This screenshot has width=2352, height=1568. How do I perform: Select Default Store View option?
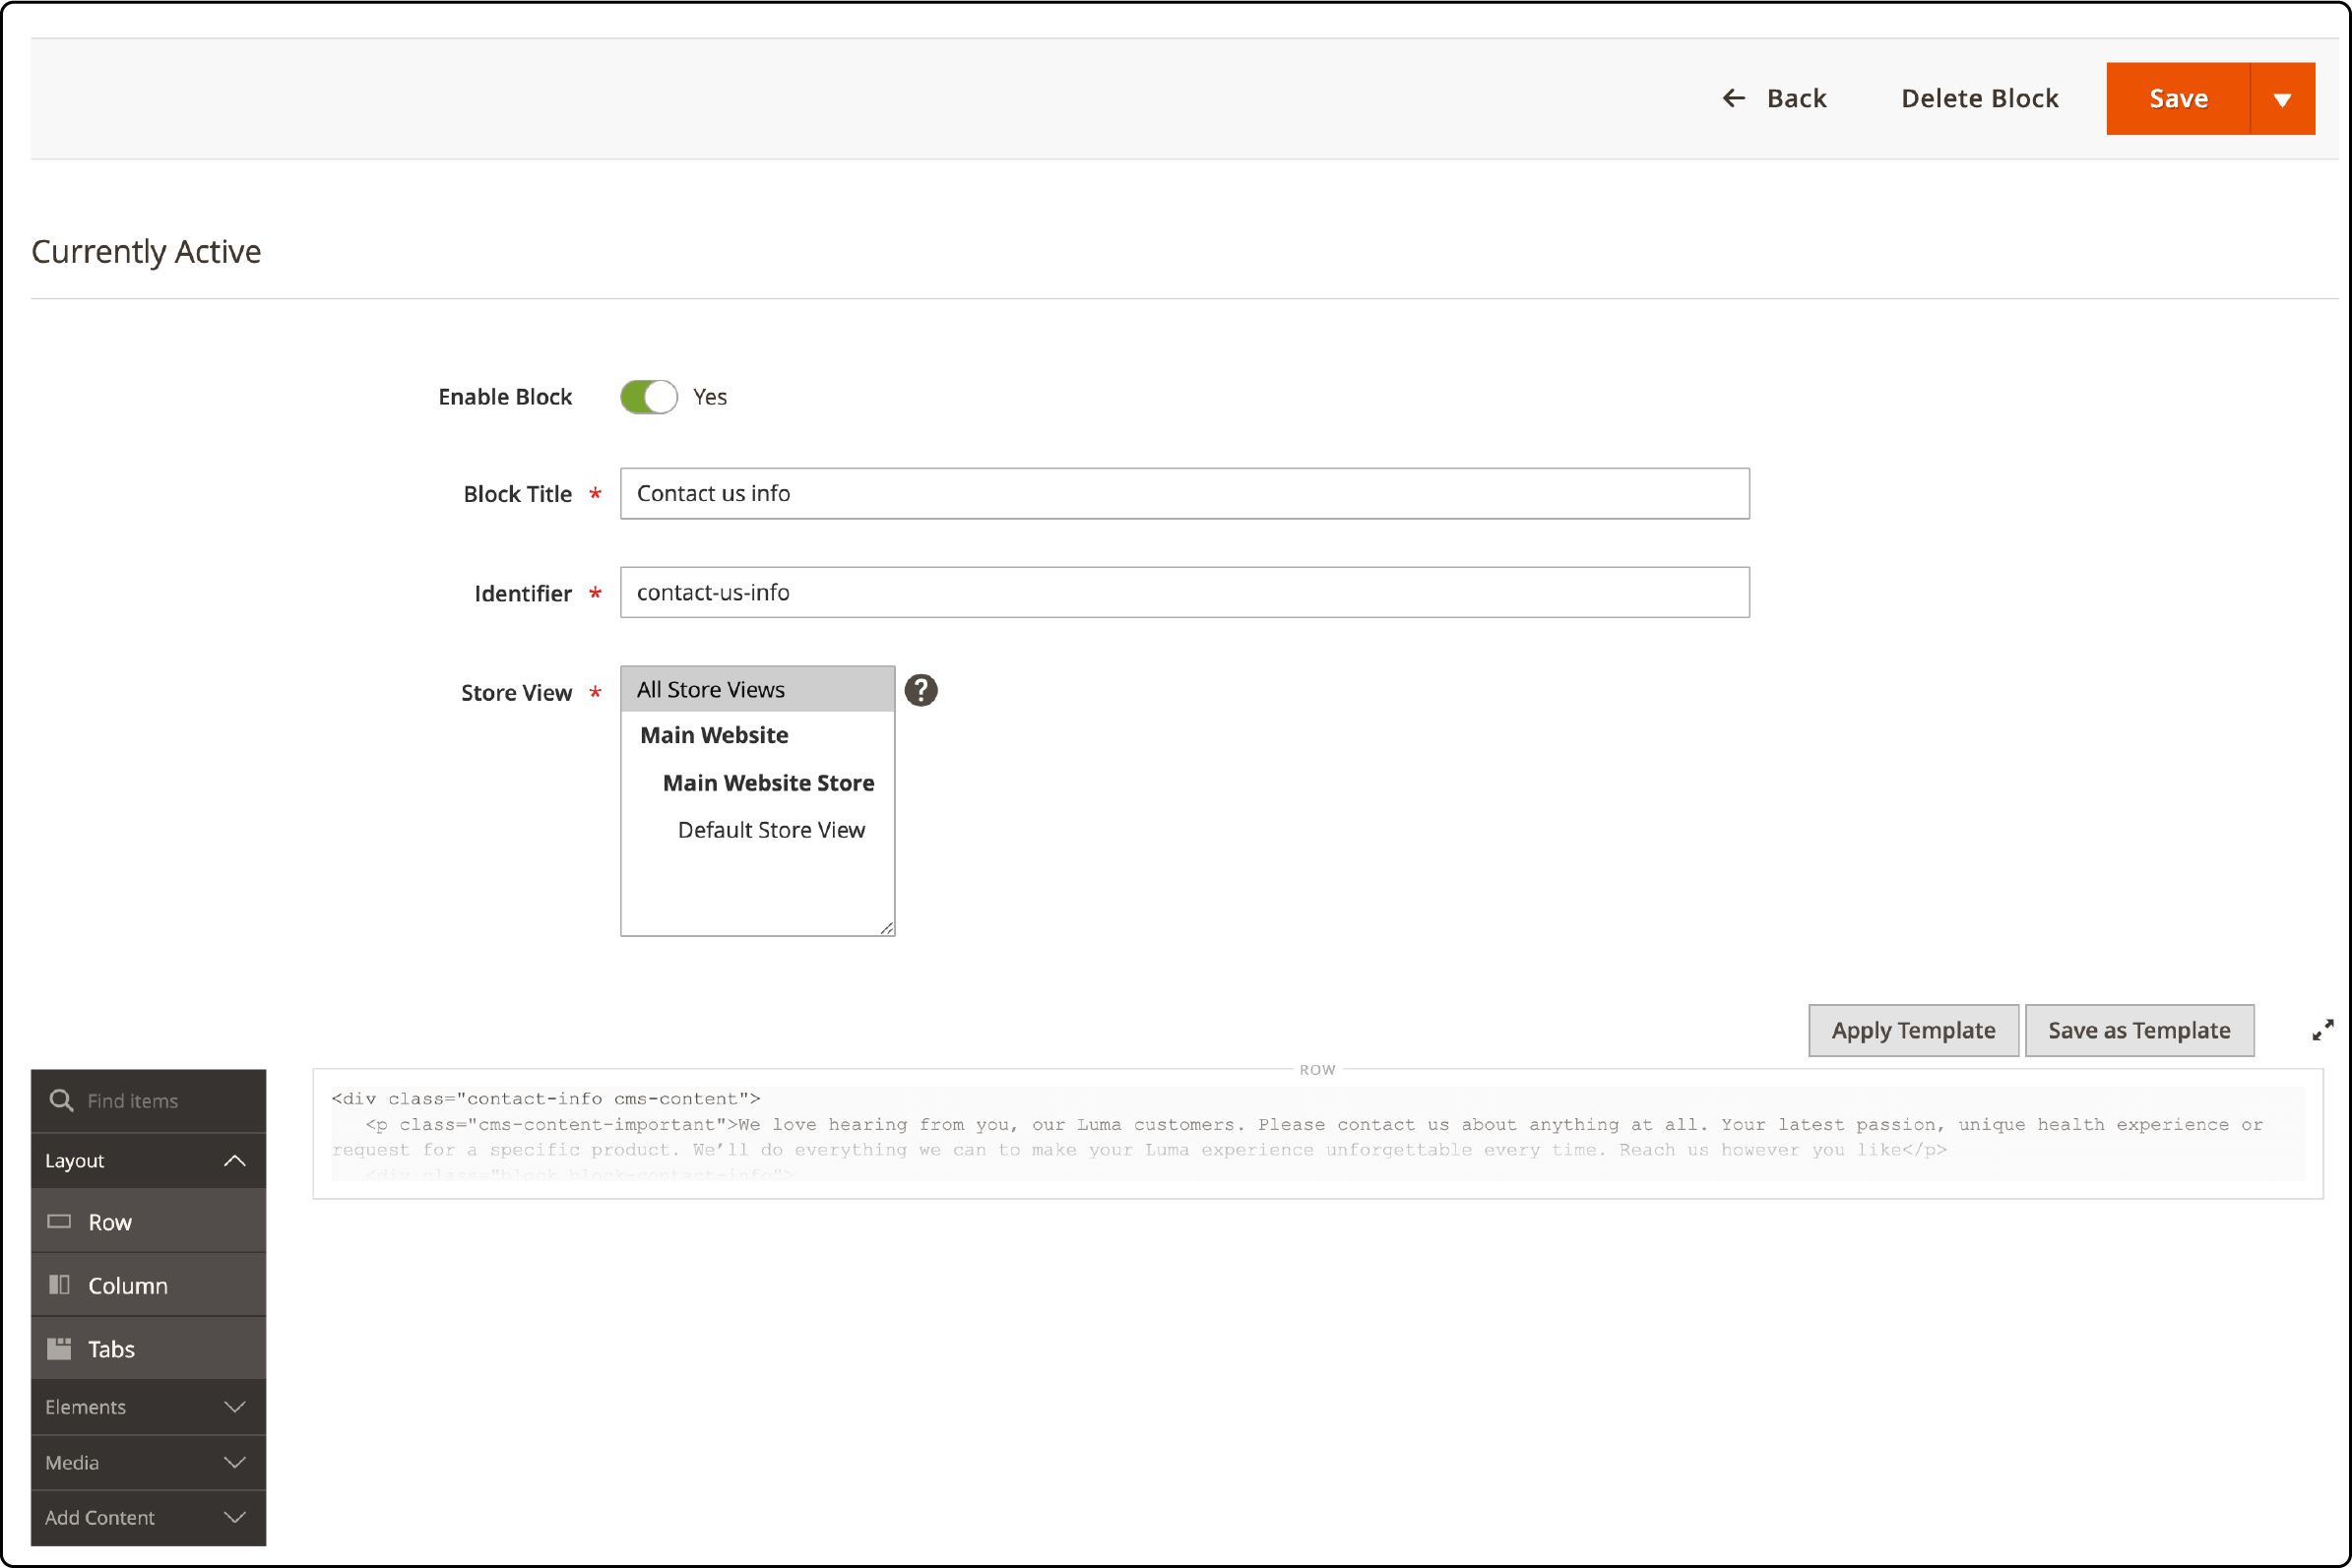point(770,830)
